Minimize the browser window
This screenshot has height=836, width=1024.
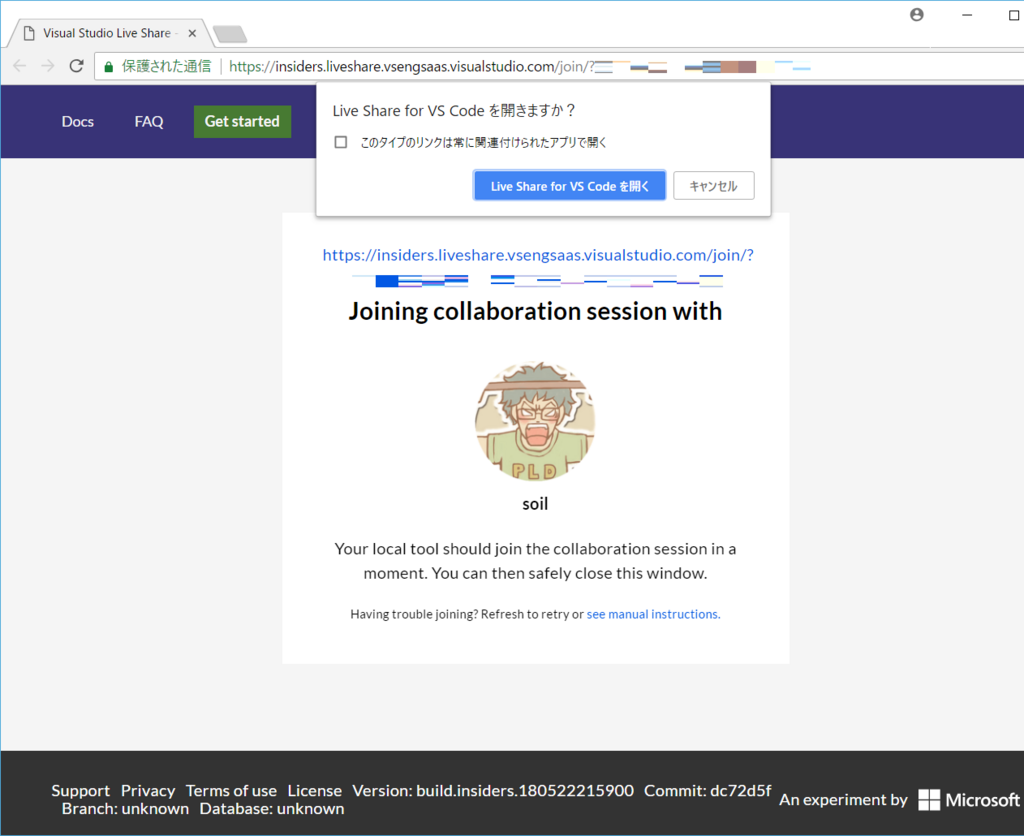[967, 14]
